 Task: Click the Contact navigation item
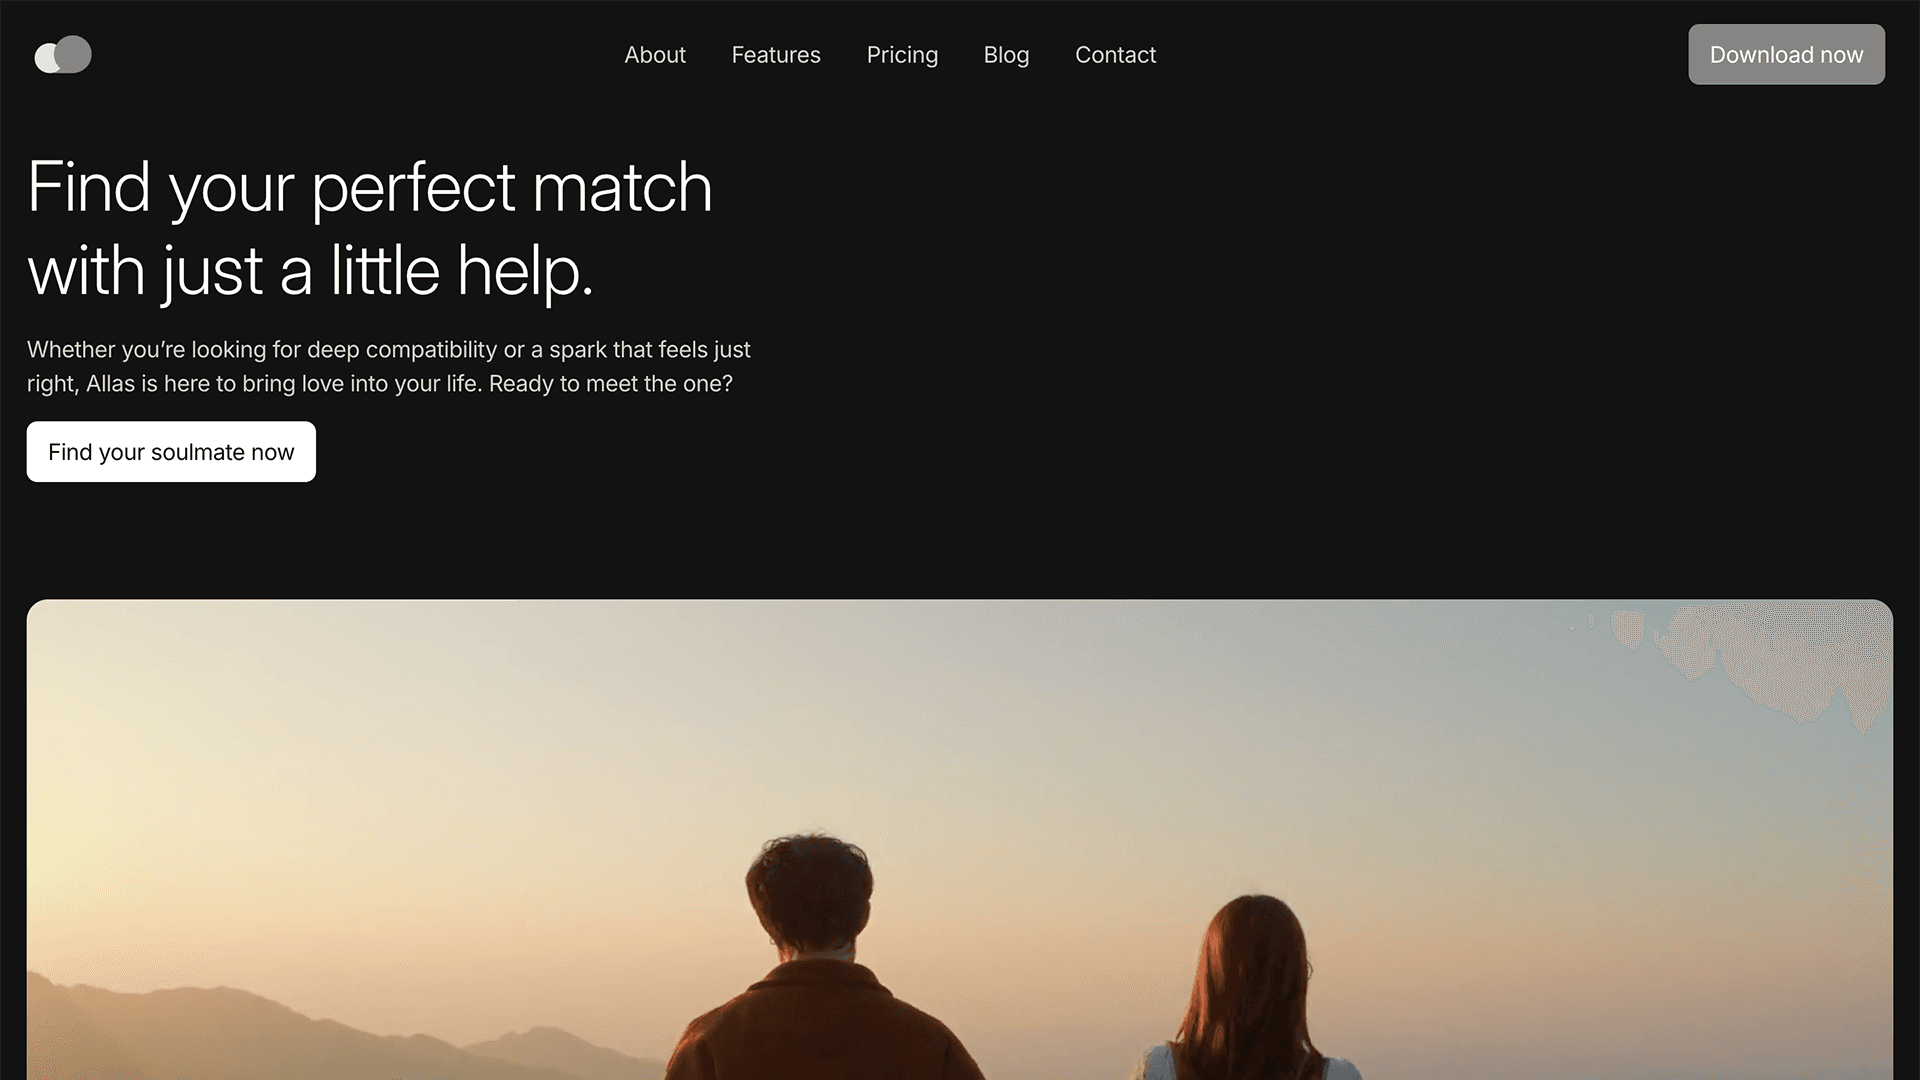click(1116, 54)
